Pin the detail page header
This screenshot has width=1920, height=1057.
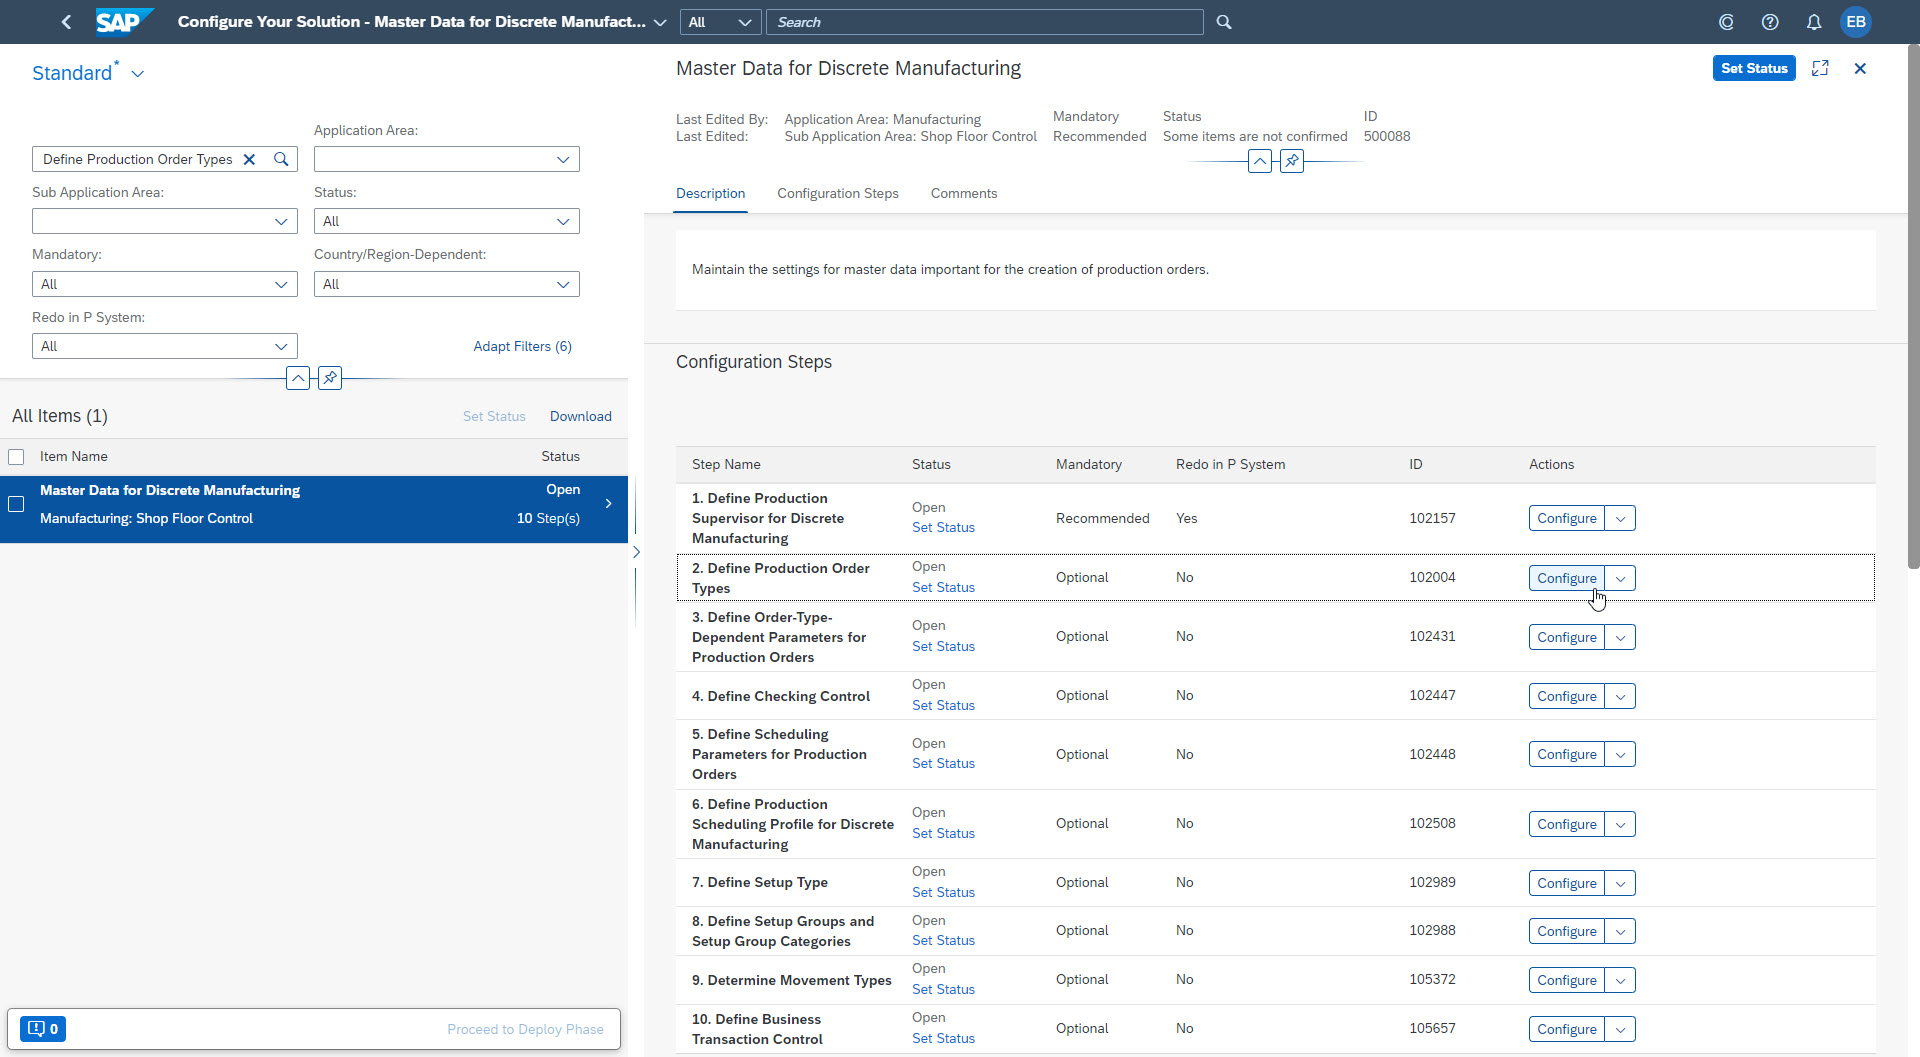click(x=1292, y=160)
